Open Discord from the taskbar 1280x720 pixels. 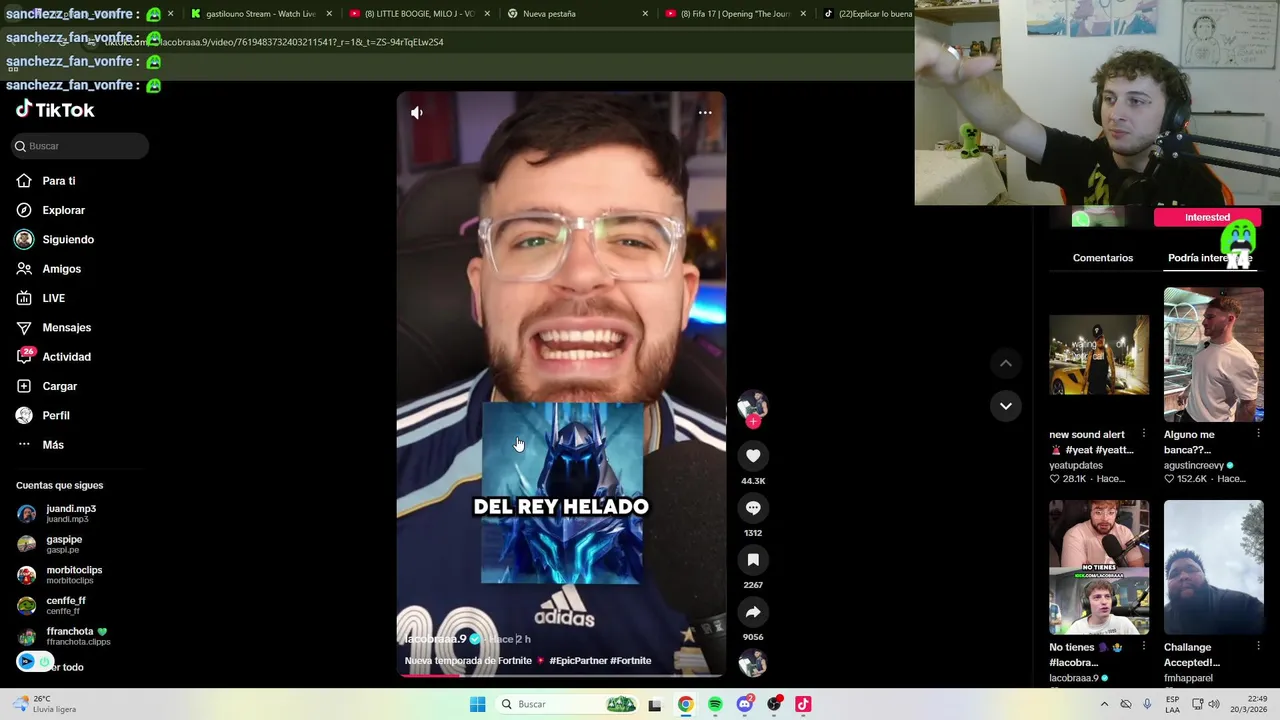pos(744,704)
